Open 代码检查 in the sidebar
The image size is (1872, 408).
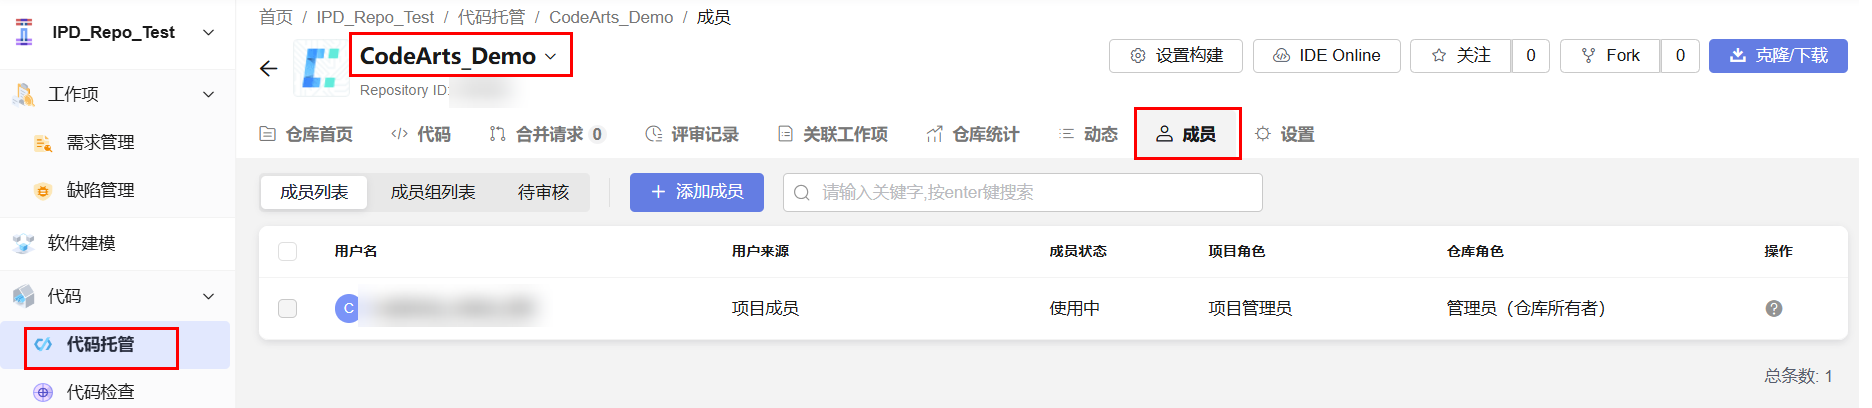[x=100, y=392]
